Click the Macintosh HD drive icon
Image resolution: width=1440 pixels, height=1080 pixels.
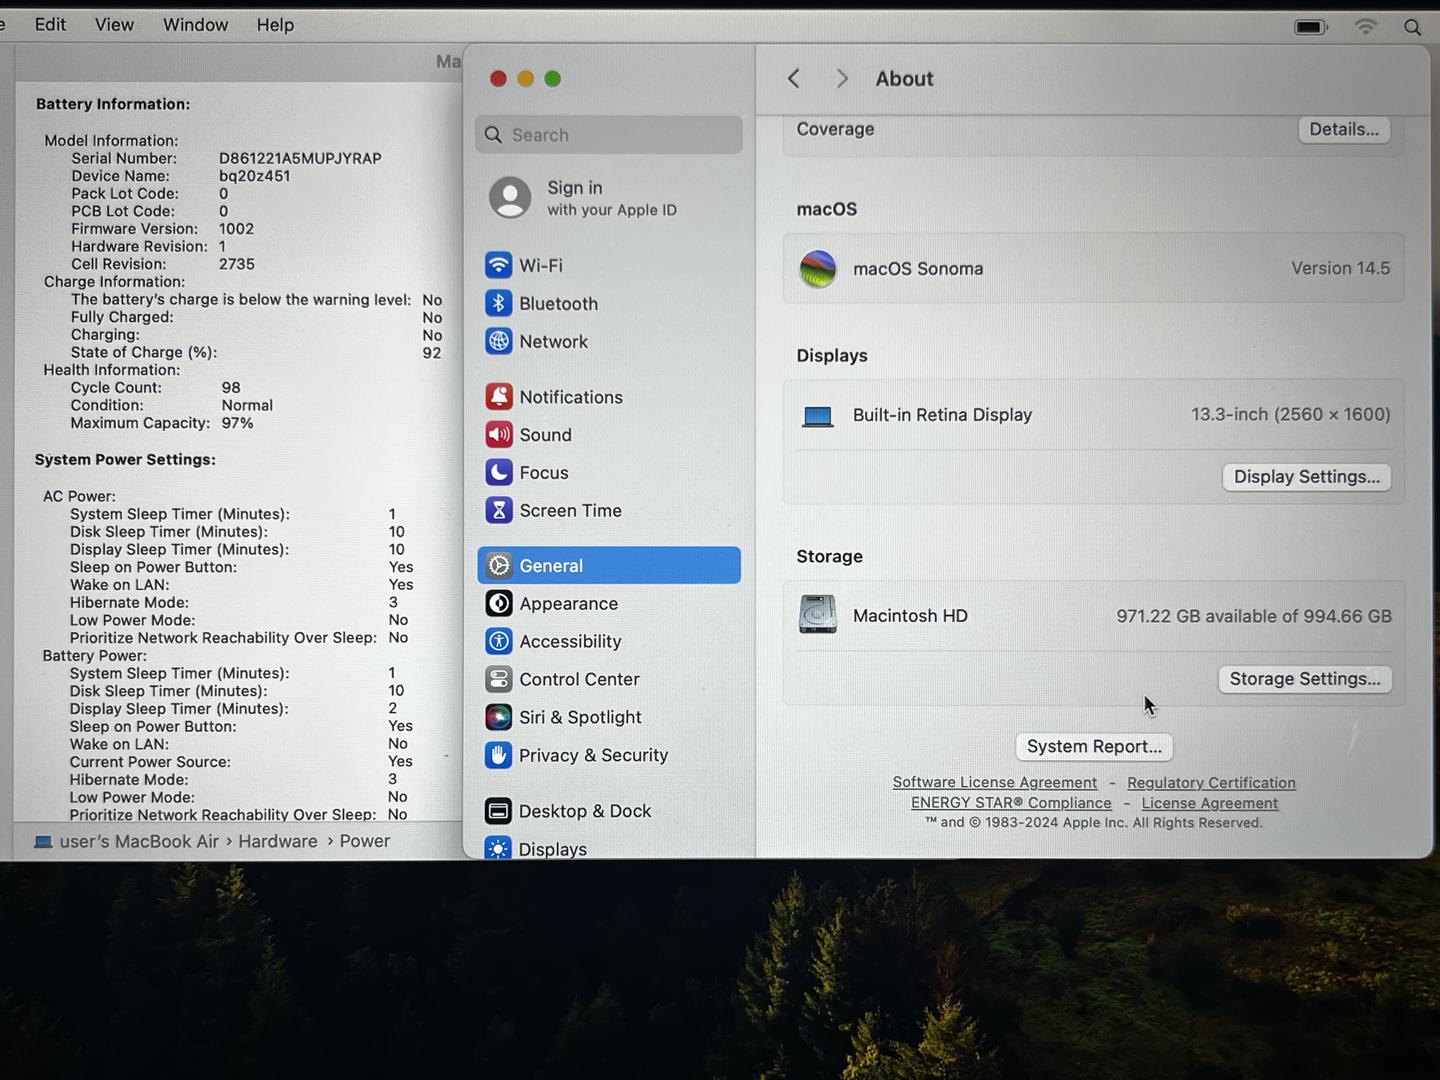[818, 615]
